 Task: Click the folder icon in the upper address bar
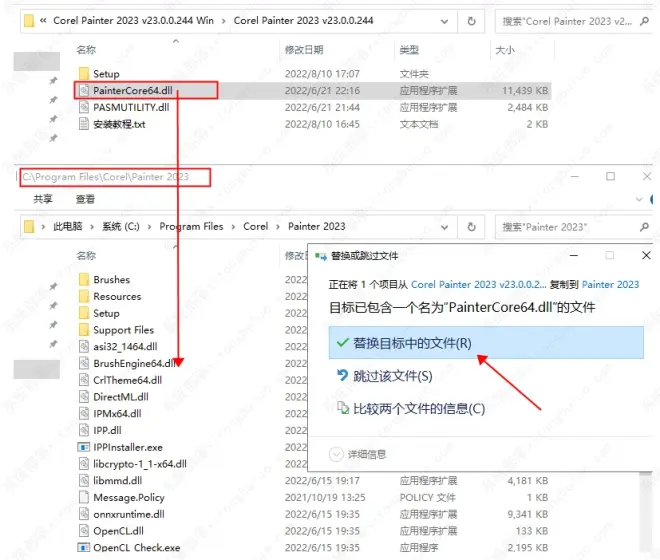point(29,21)
